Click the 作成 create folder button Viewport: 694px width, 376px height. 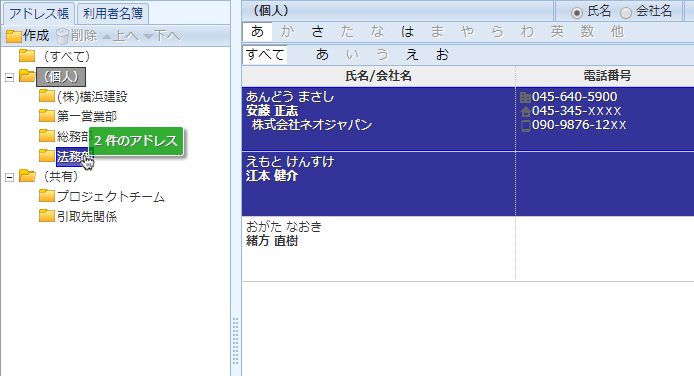[27, 36]
